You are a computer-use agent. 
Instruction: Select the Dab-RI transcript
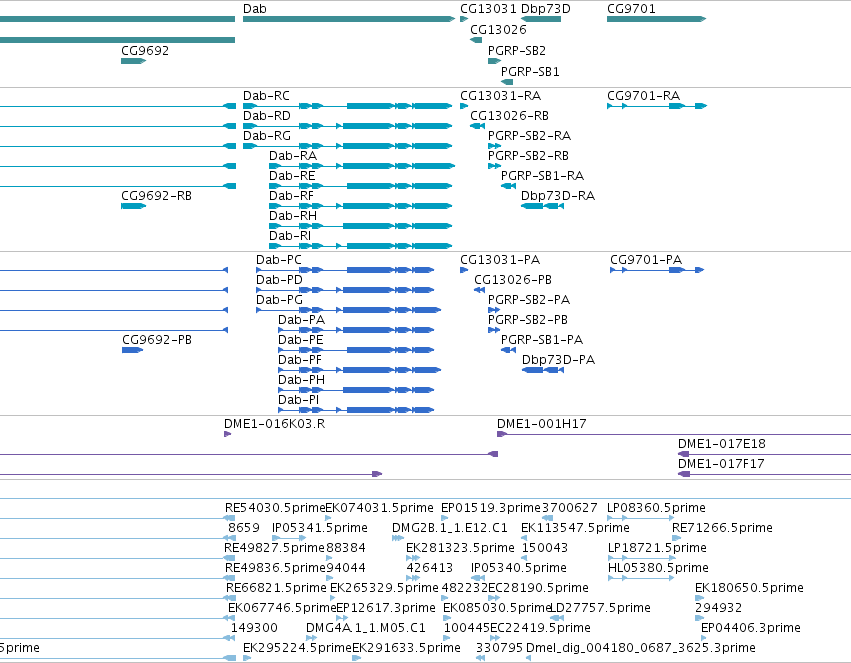360,246
